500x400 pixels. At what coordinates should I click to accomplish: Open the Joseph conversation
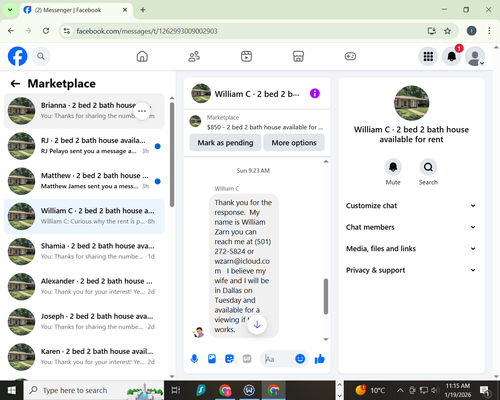tap(84, 322)
